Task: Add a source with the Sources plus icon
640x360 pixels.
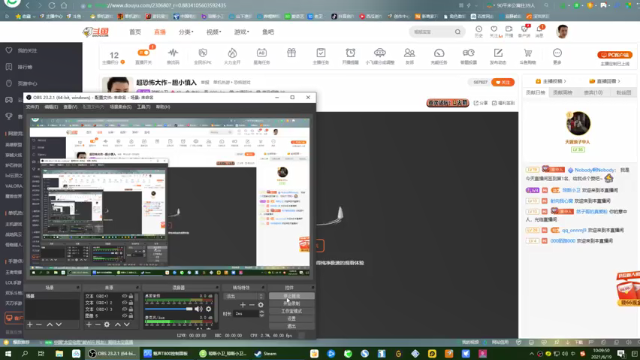Action: click(x=89, y=324)
